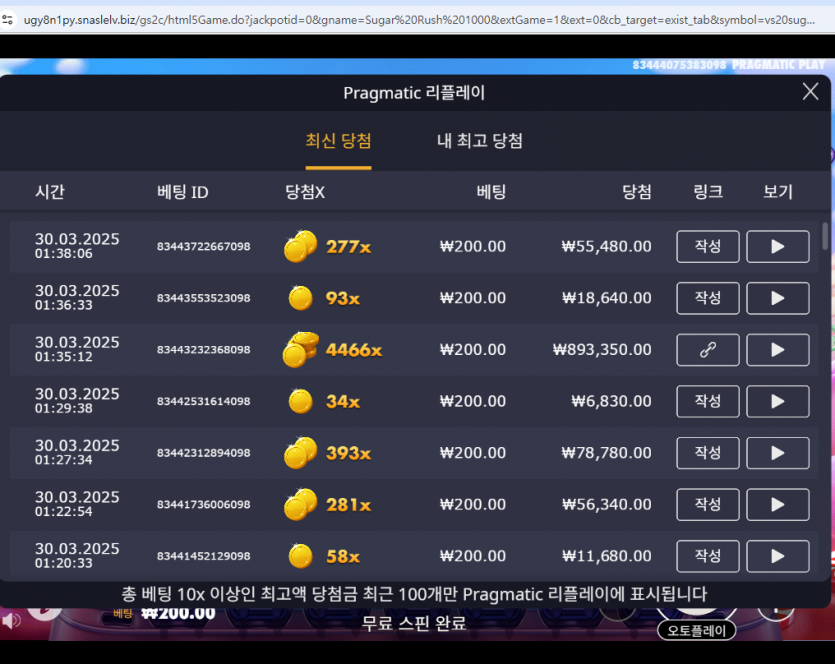Switch to the 내 최고 당첨 tab

point(480,141)
